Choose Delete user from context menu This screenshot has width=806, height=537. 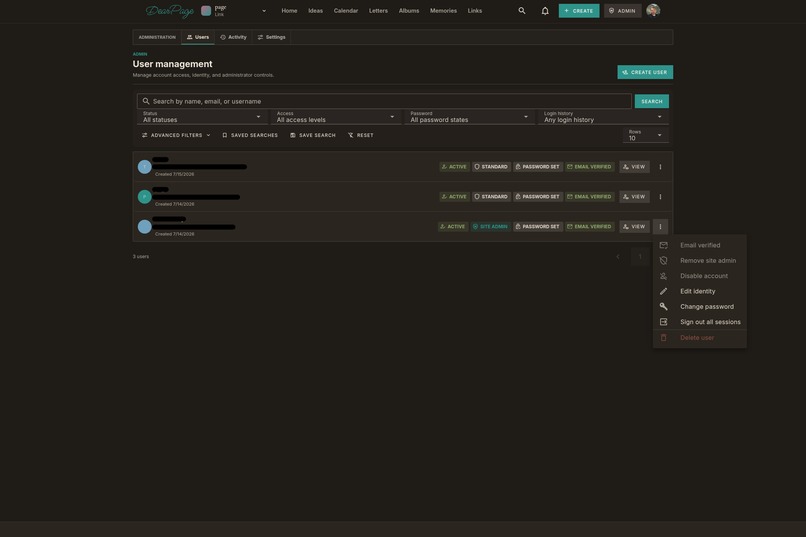click(700, 338)
